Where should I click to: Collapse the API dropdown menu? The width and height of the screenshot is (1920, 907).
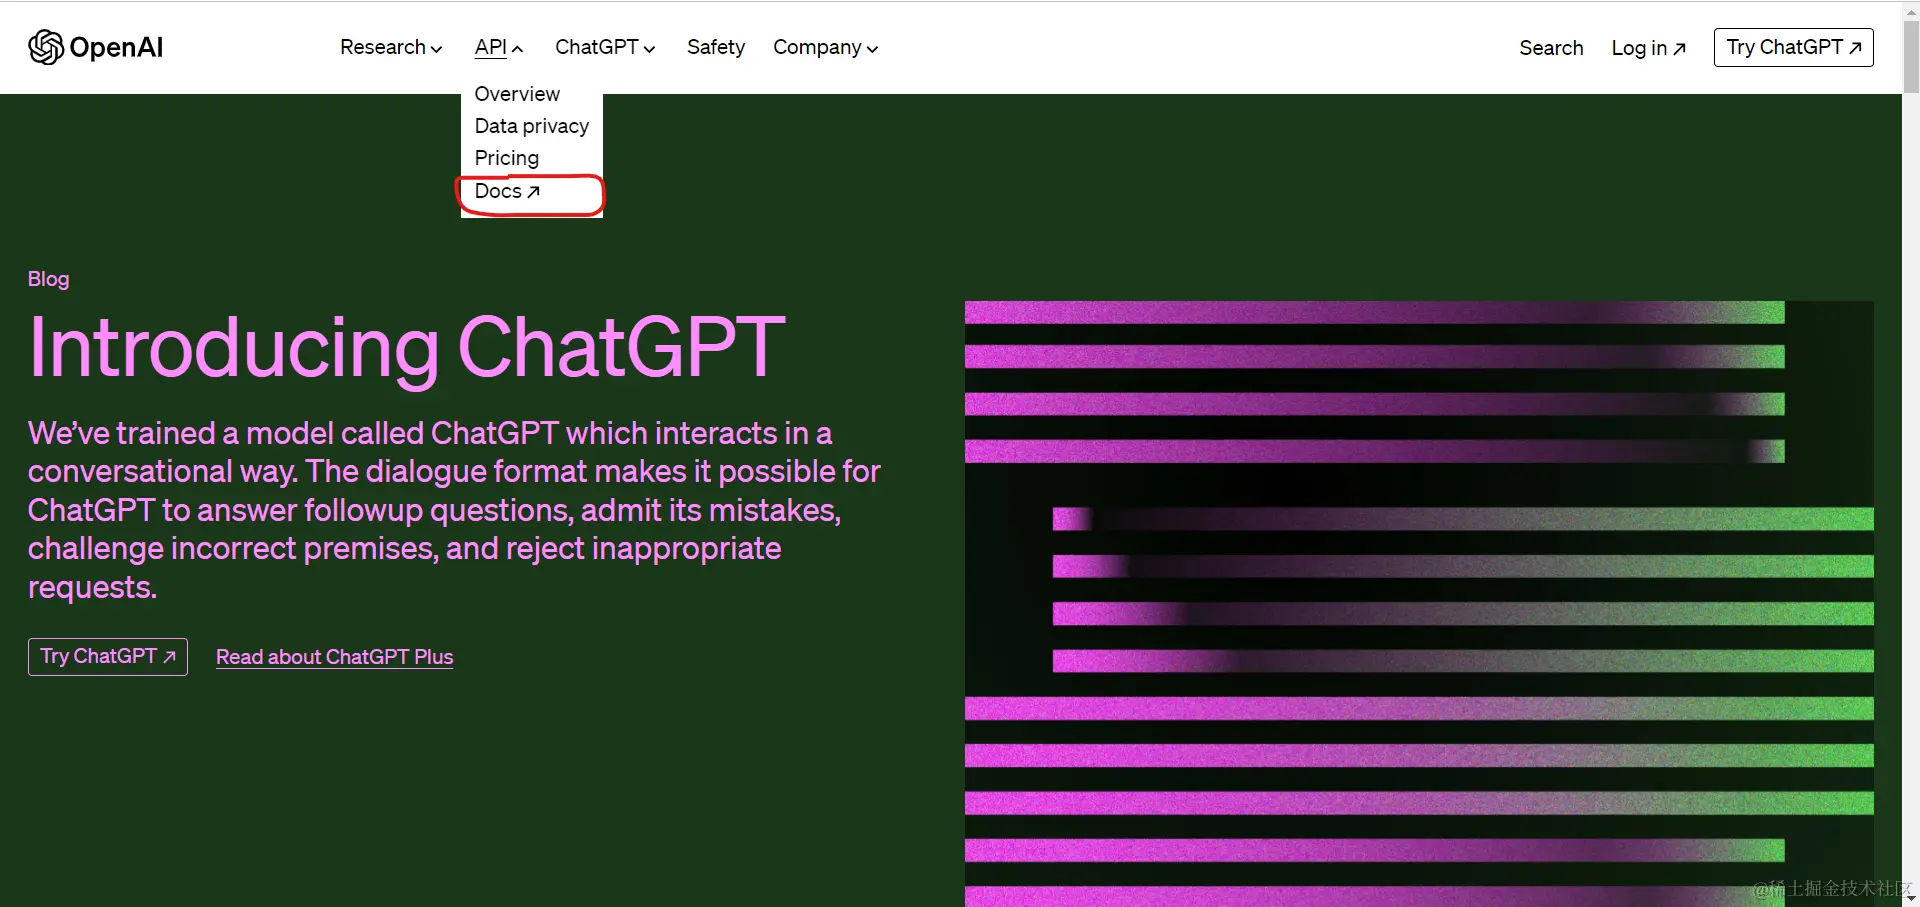pyautogui.click(x=499, y=47)
